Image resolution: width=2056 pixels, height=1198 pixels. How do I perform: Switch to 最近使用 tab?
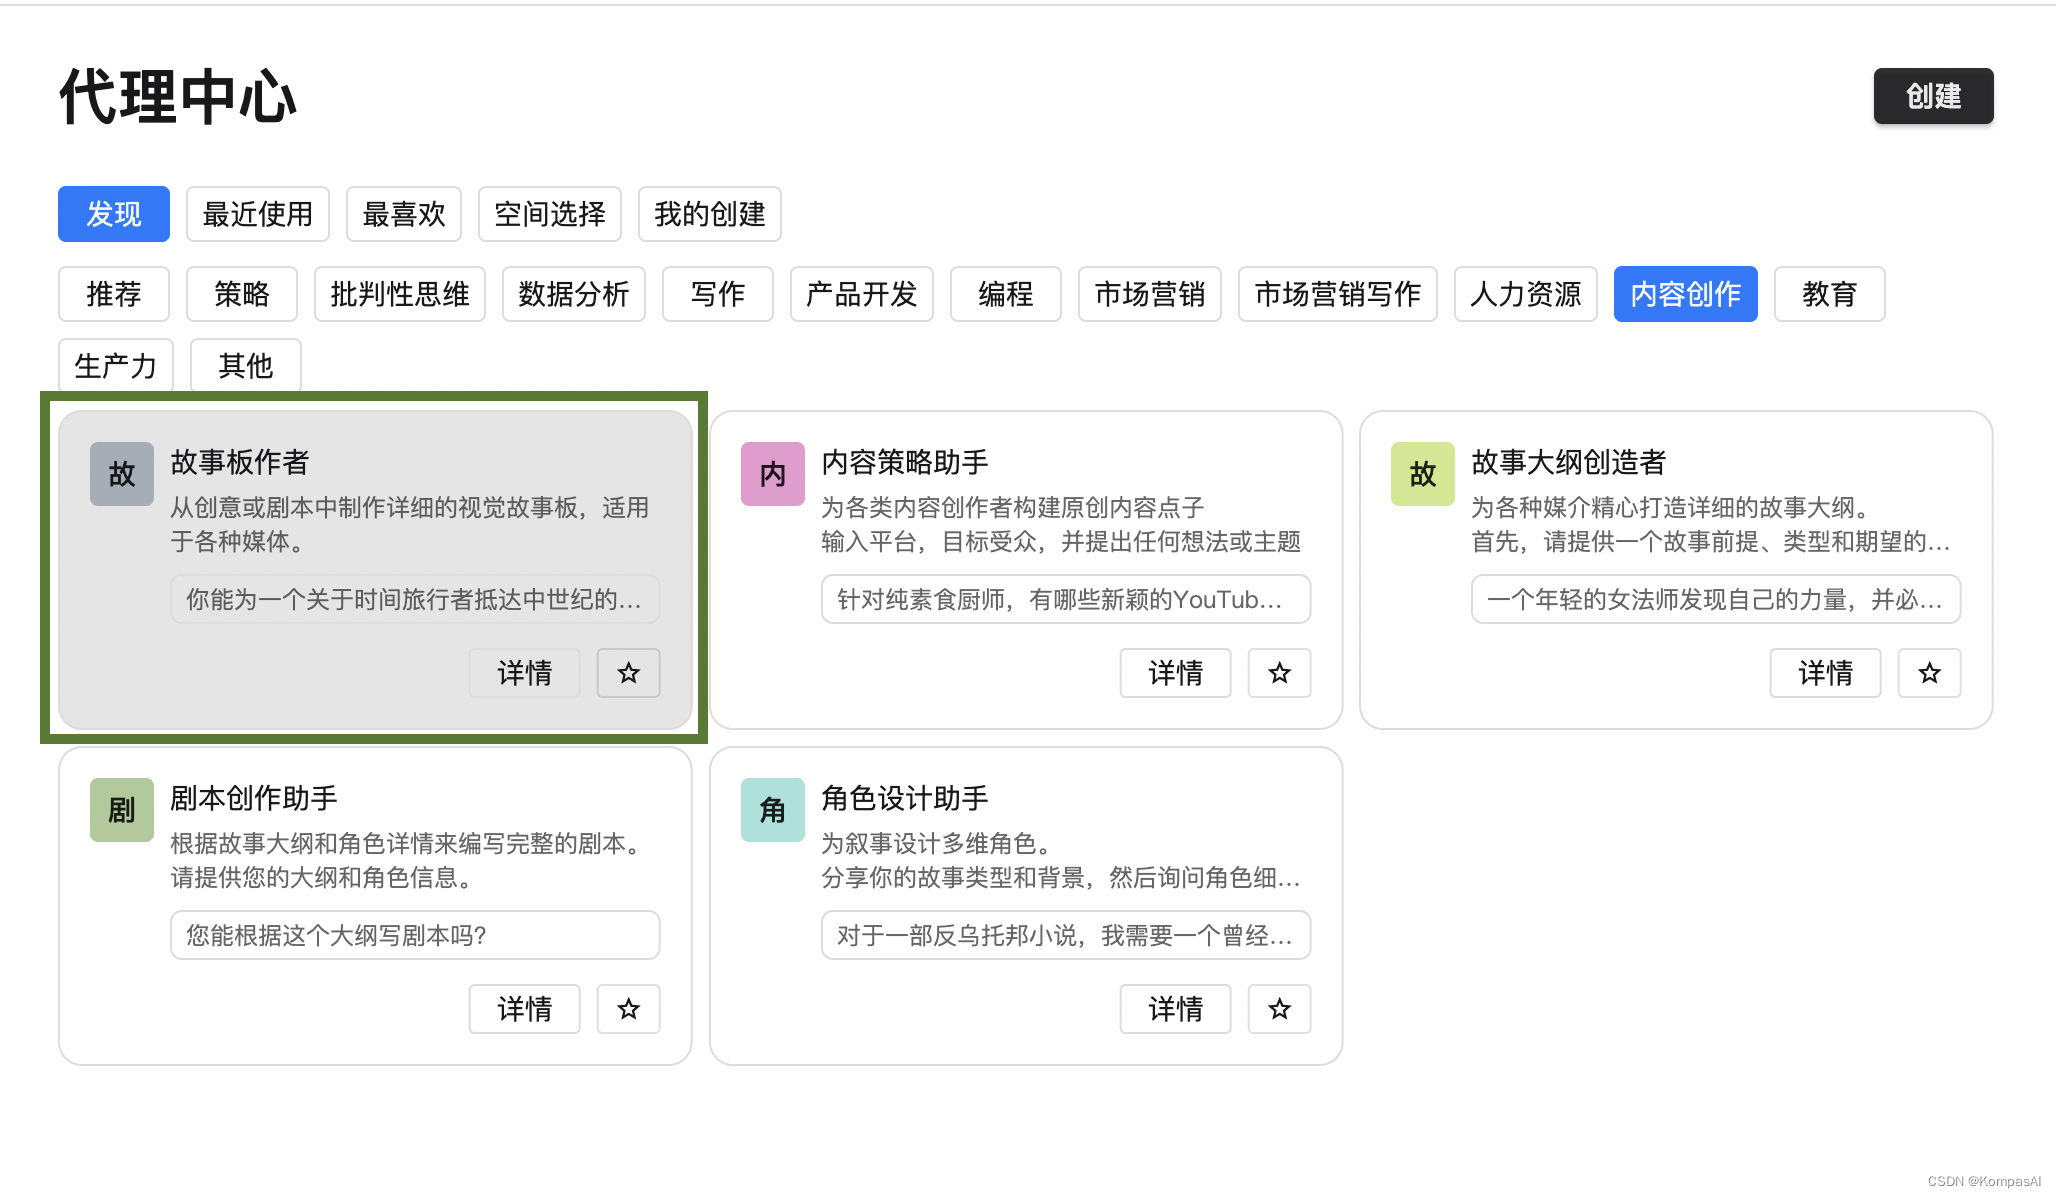(257, 214)
